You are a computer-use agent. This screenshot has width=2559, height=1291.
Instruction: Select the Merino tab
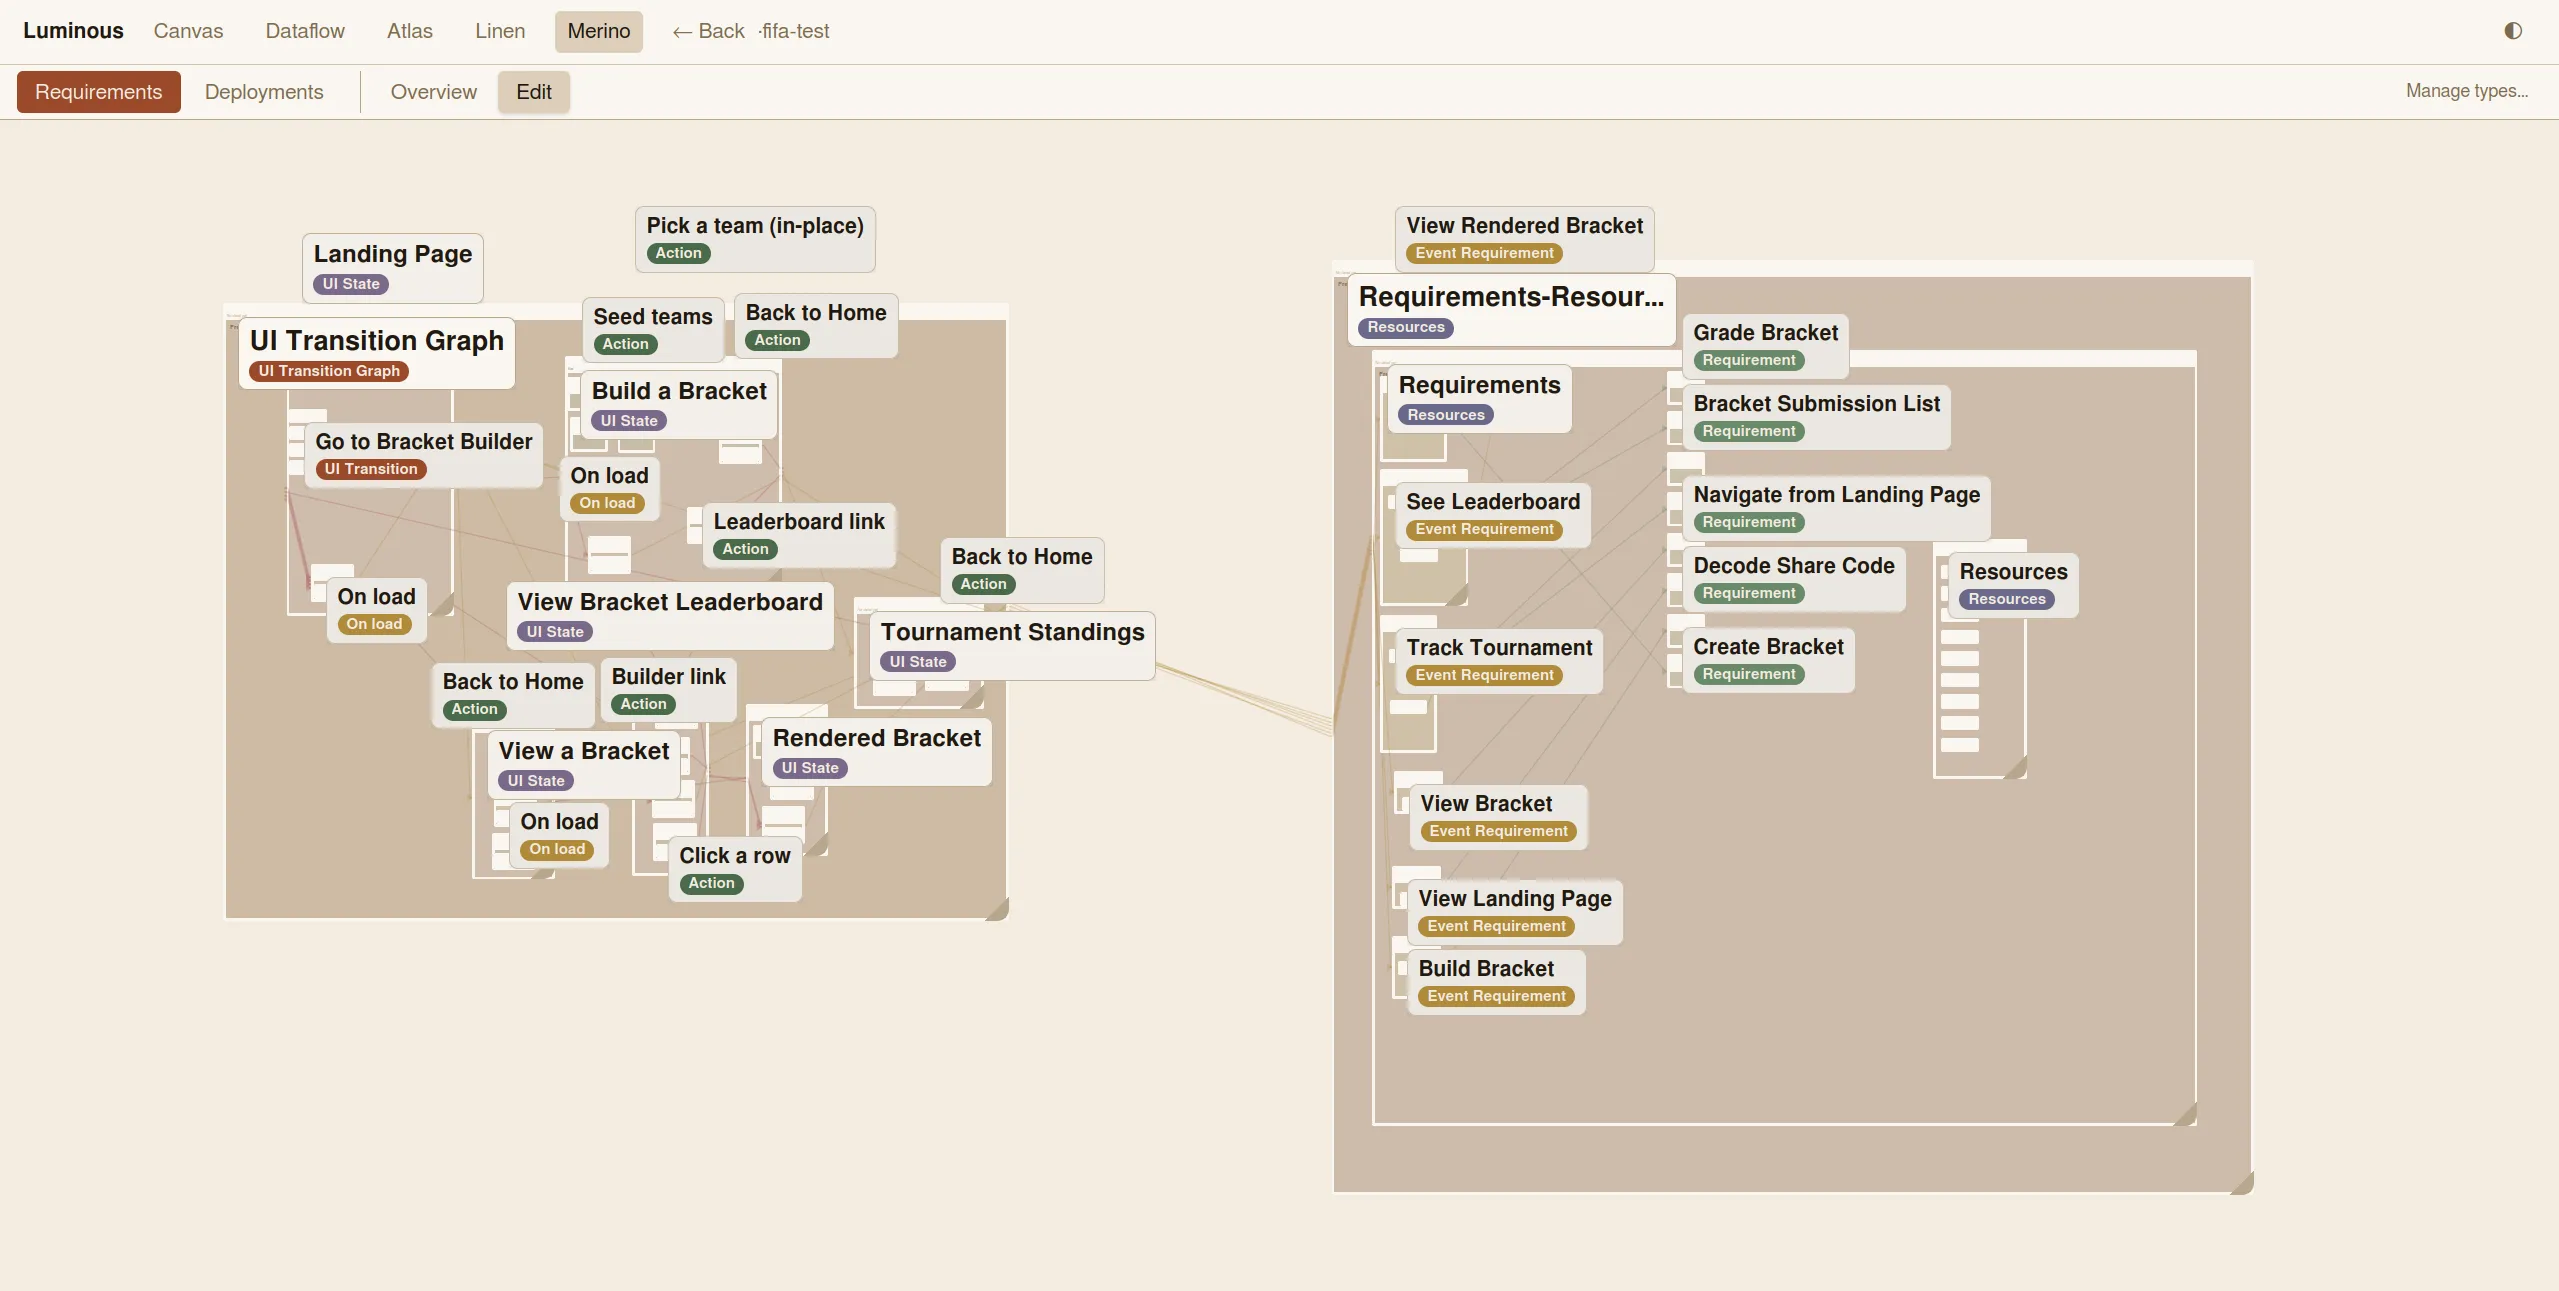click(599, 31)
